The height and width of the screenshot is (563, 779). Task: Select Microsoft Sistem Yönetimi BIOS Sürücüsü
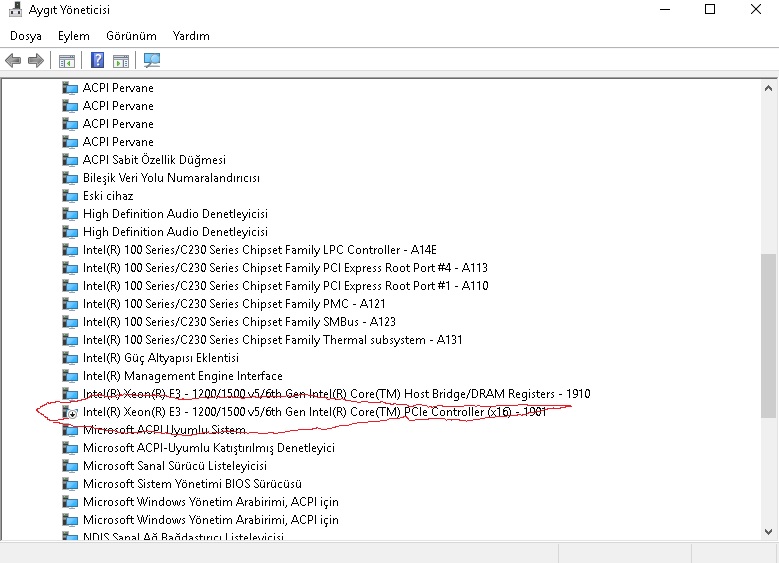(192, 484)
